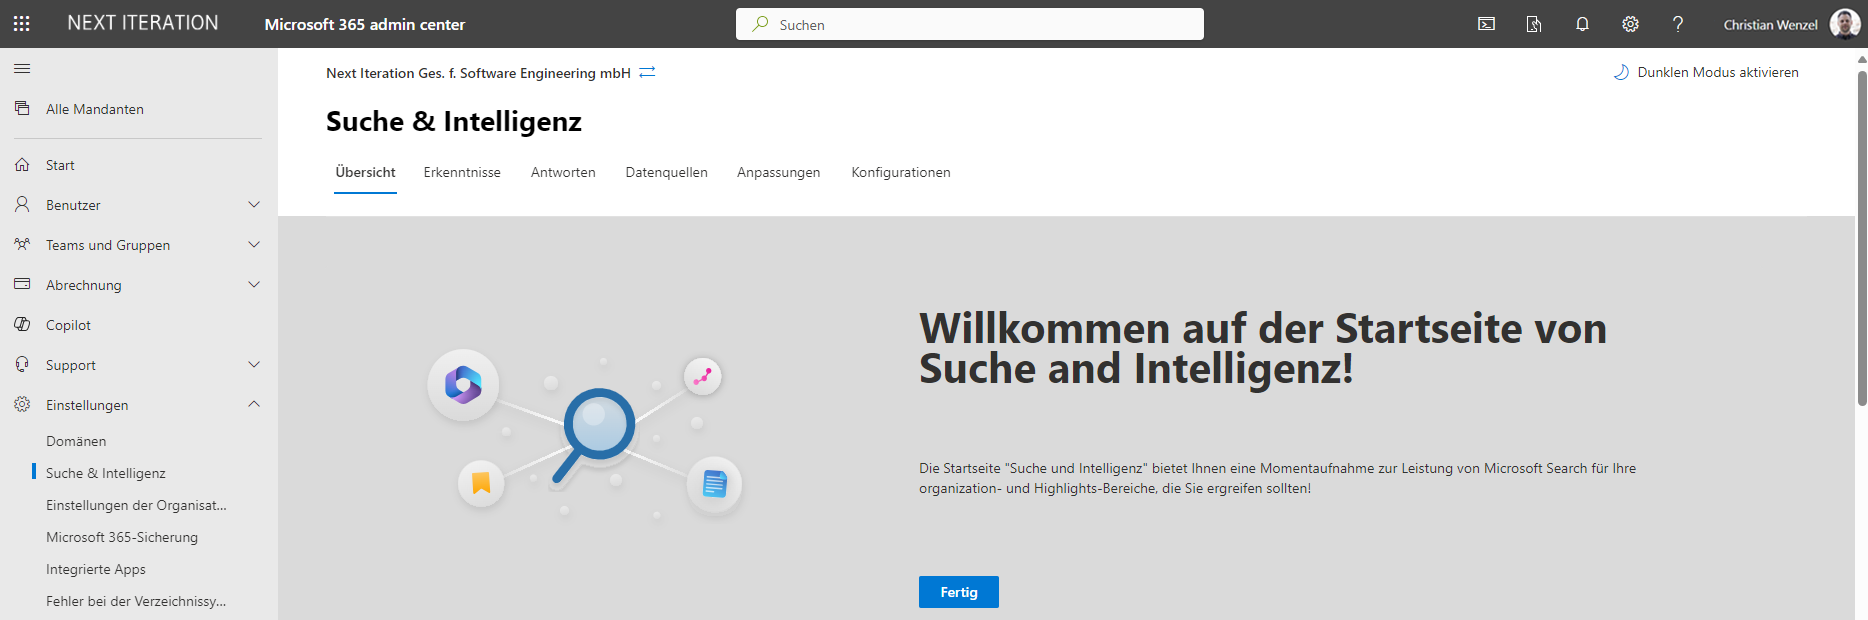This screenshot has height=620, width=1868.
Task: Click the Start home icon
Action: pyautogui.click(x=22, y=165)
